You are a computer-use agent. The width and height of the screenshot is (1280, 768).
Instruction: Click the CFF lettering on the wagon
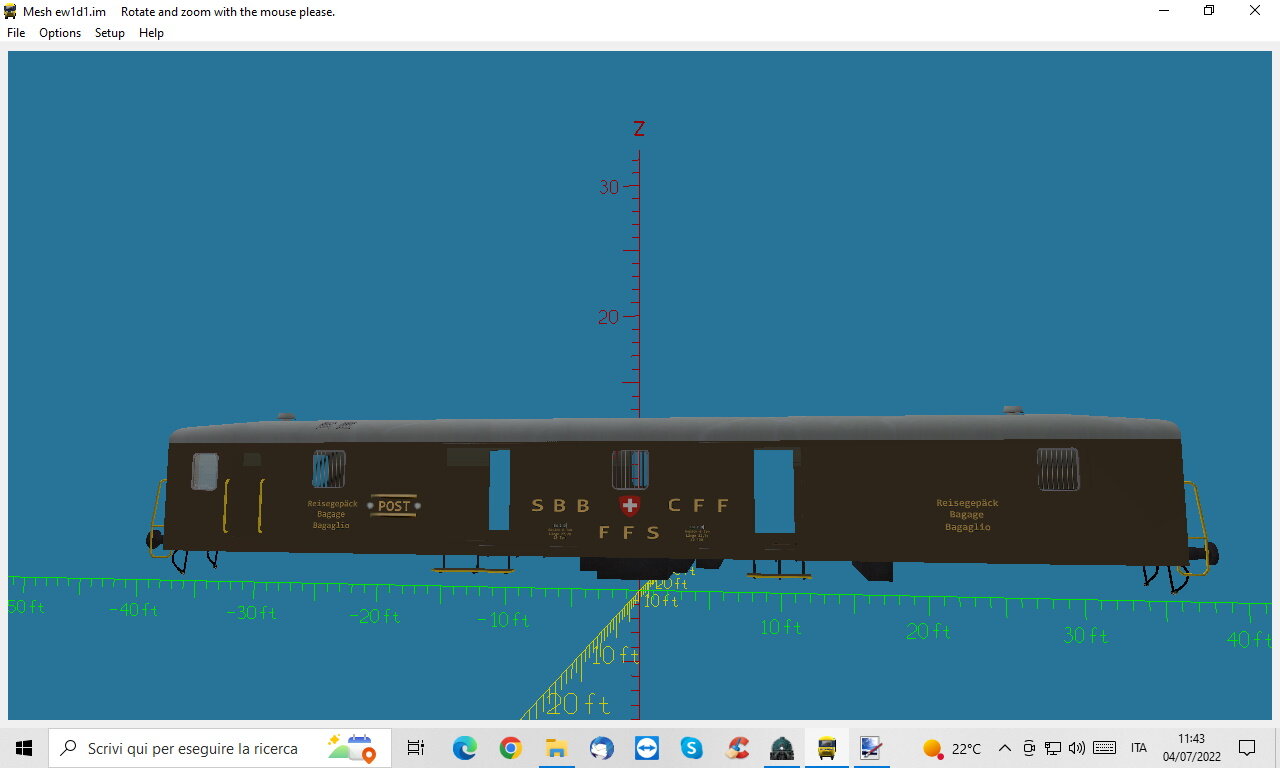pyautogui.click(x=698, y=505)
